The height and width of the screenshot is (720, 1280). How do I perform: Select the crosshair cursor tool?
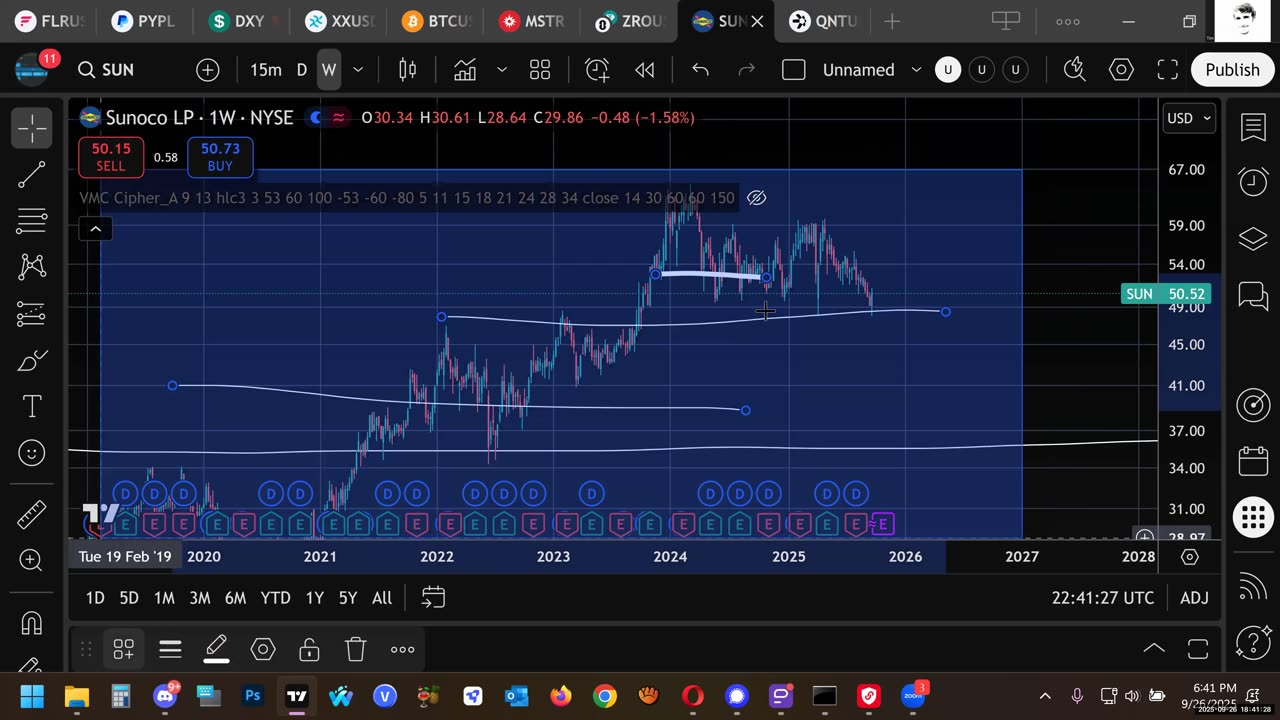(32, 129)
